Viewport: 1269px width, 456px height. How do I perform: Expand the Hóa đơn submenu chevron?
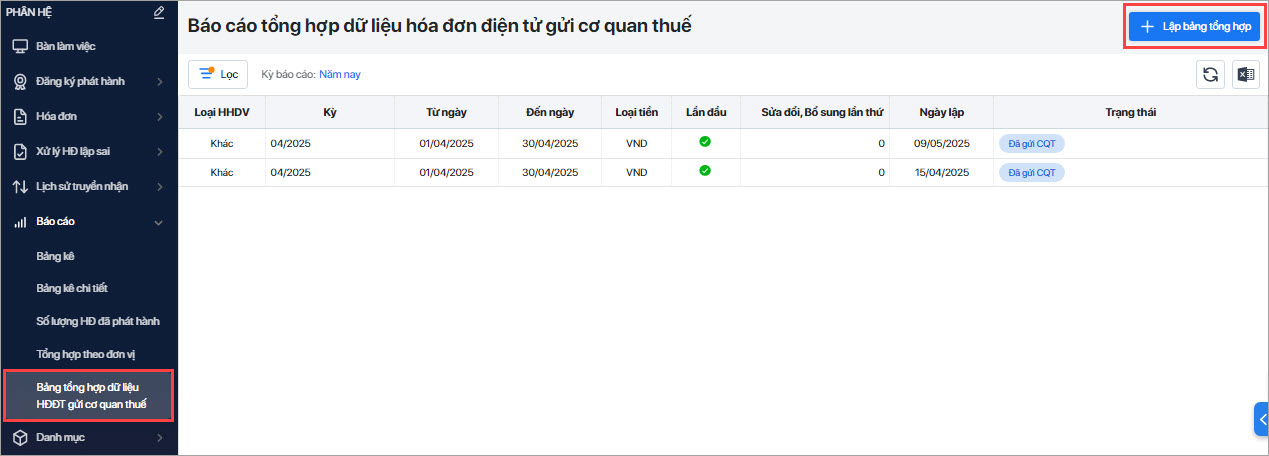coord(159,117)
